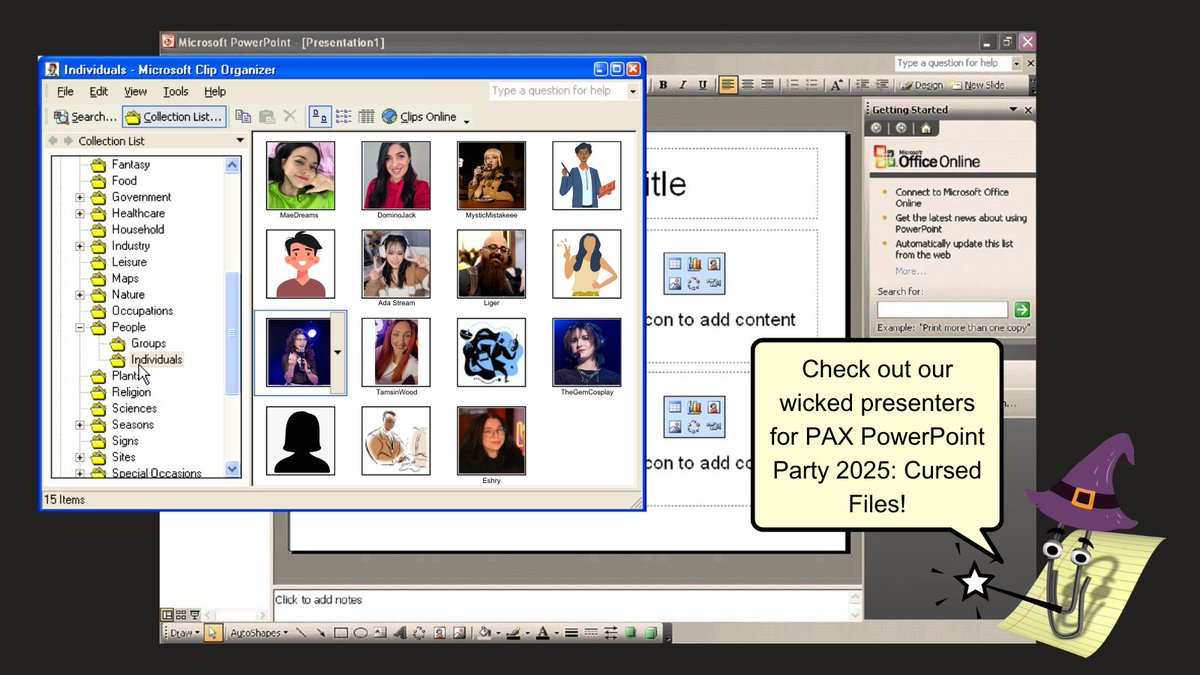This screenshot has width=1200, height=675.
Task: Click the green search Go arrow button
Action: [1022, 309]
